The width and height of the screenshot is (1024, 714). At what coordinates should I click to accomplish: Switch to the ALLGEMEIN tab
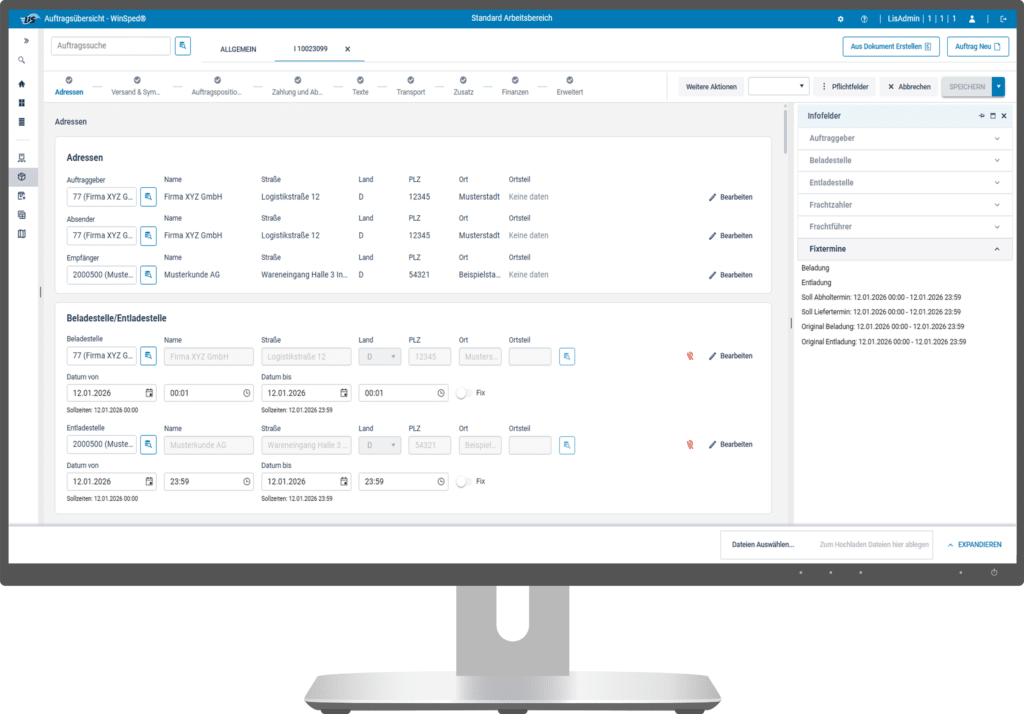click(x=238, y=48)
